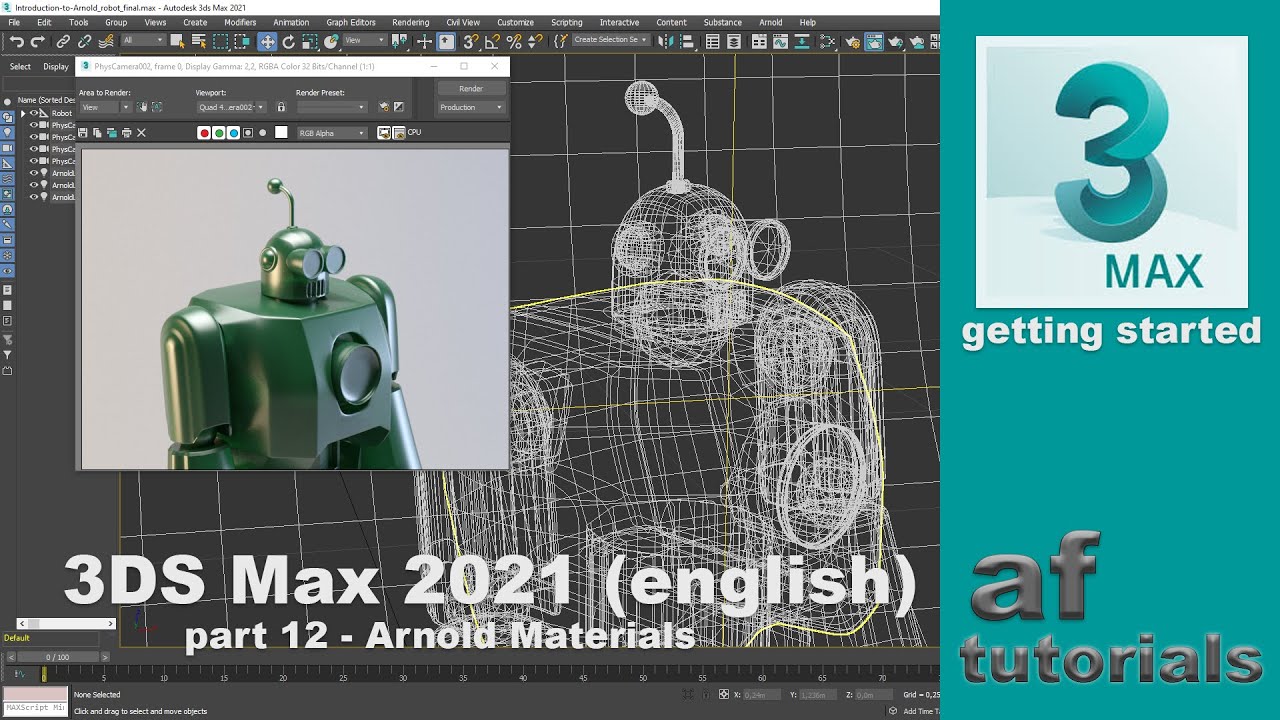Click the Use Pivot Point Center icon

[x=399, y=41]
